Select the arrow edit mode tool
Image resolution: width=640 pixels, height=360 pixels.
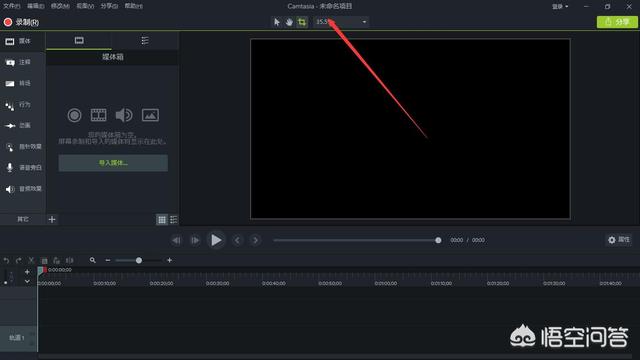click(x=277, y=22)
